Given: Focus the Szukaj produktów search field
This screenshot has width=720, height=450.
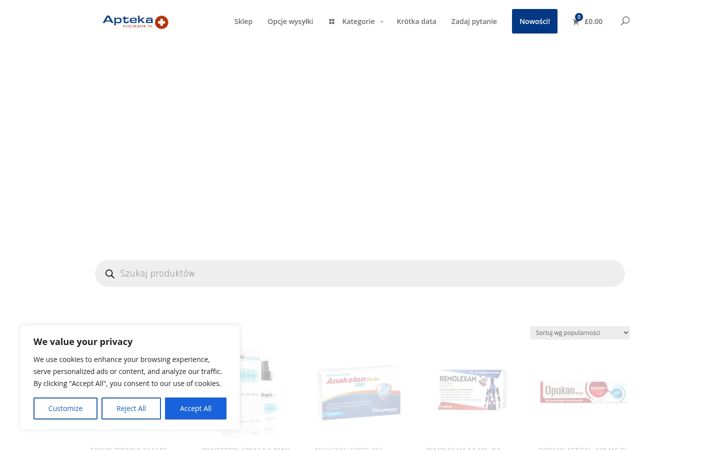Looking at the screenshot, I should click(x=360, y=274).
